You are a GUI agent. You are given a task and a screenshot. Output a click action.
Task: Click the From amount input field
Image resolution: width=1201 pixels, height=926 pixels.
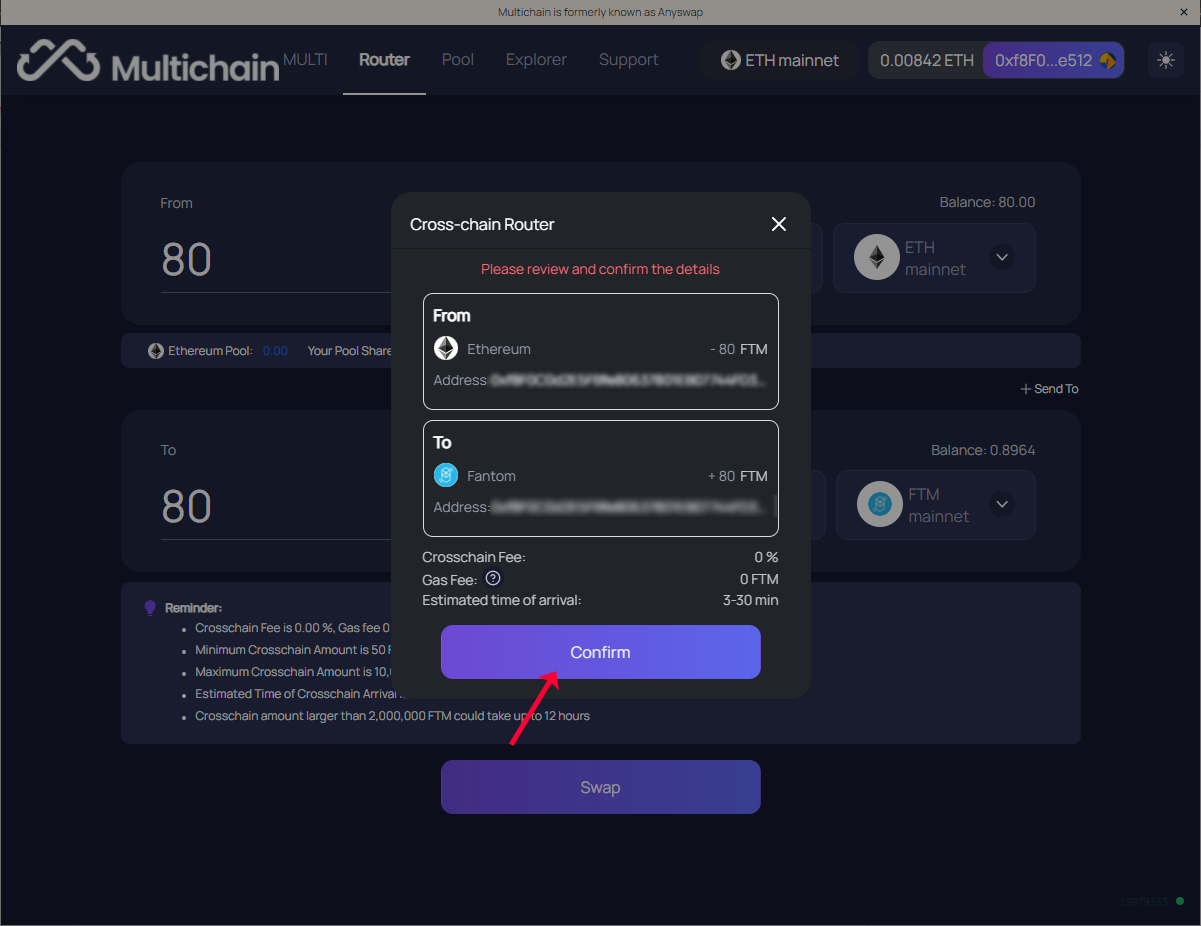[276, 260]
